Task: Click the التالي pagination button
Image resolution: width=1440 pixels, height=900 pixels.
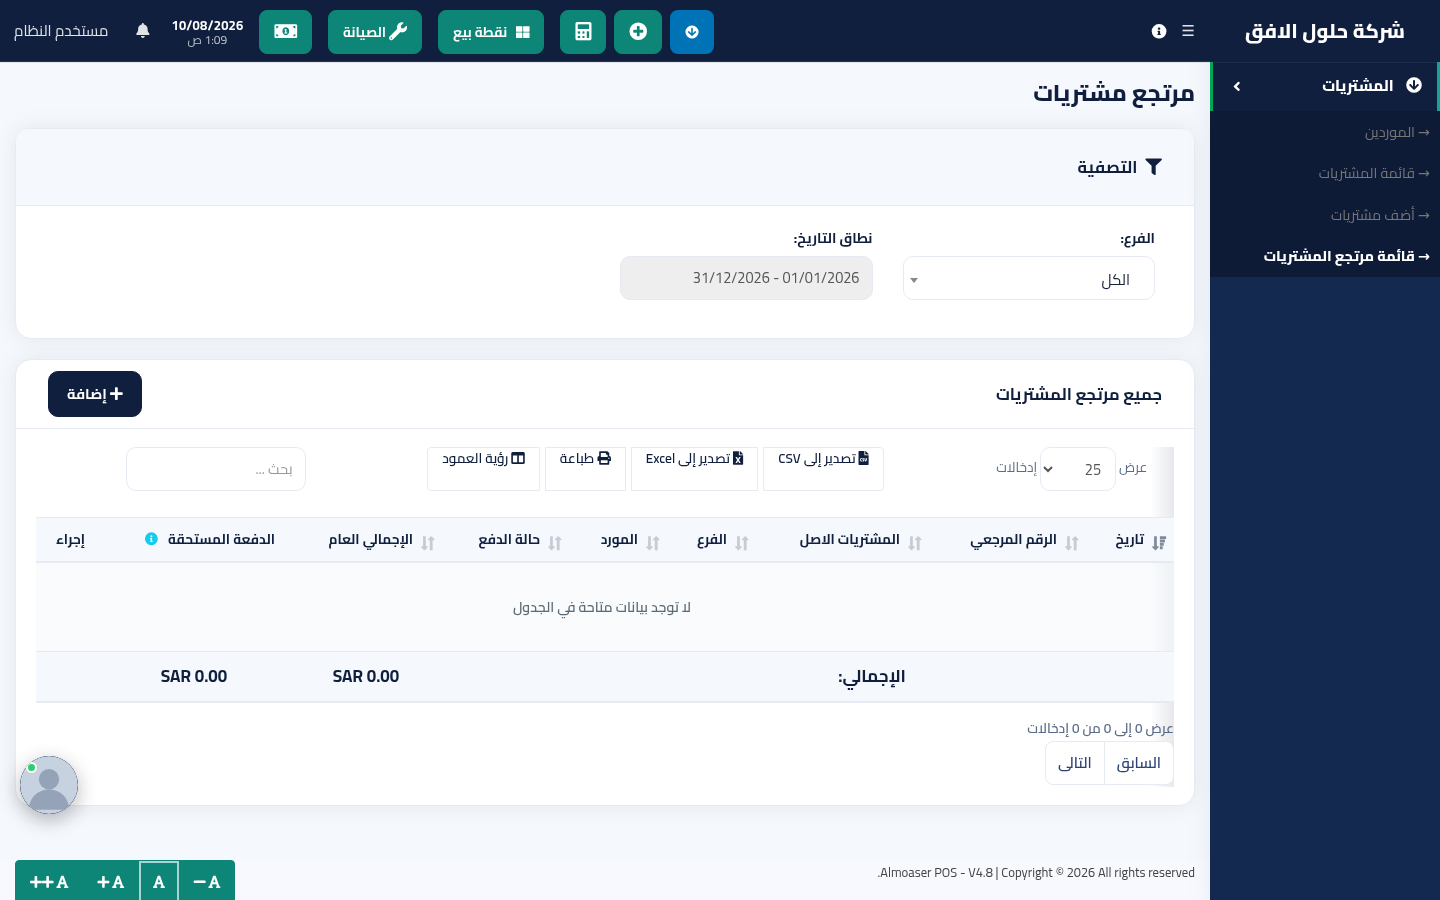Action: click(x=1075, y=763)
